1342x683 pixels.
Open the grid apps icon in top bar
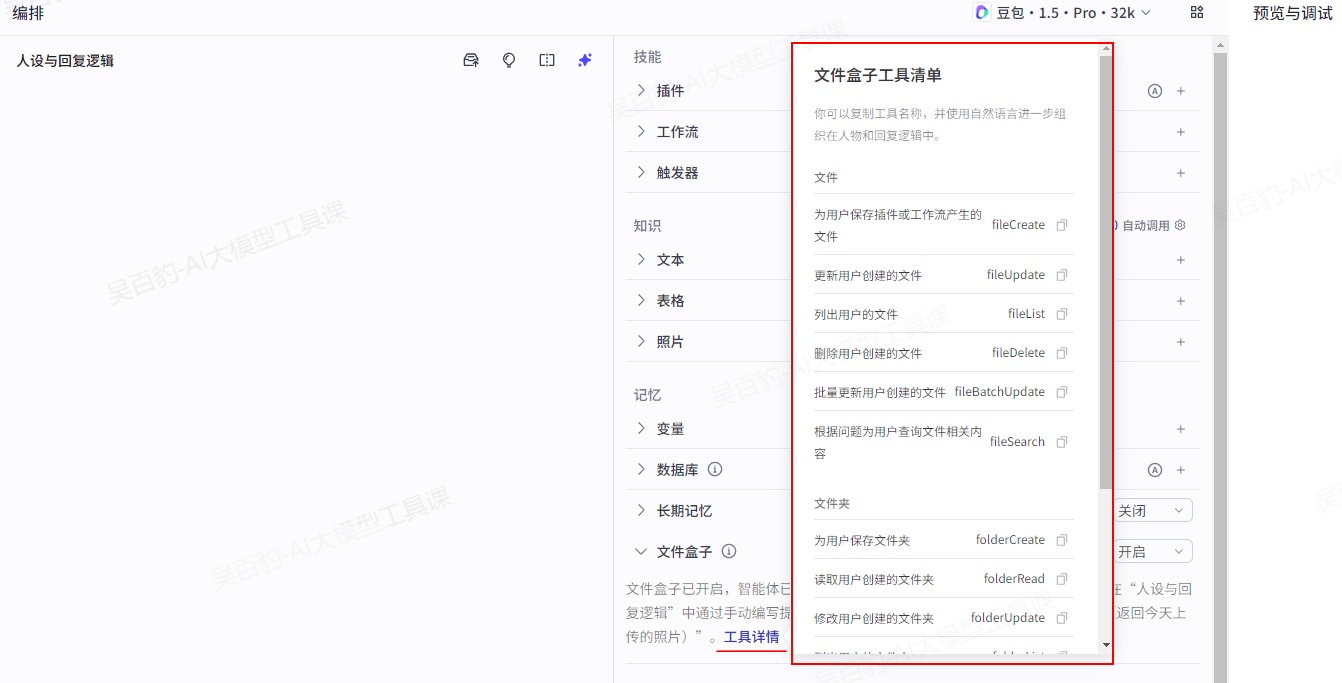point(1197,12)
